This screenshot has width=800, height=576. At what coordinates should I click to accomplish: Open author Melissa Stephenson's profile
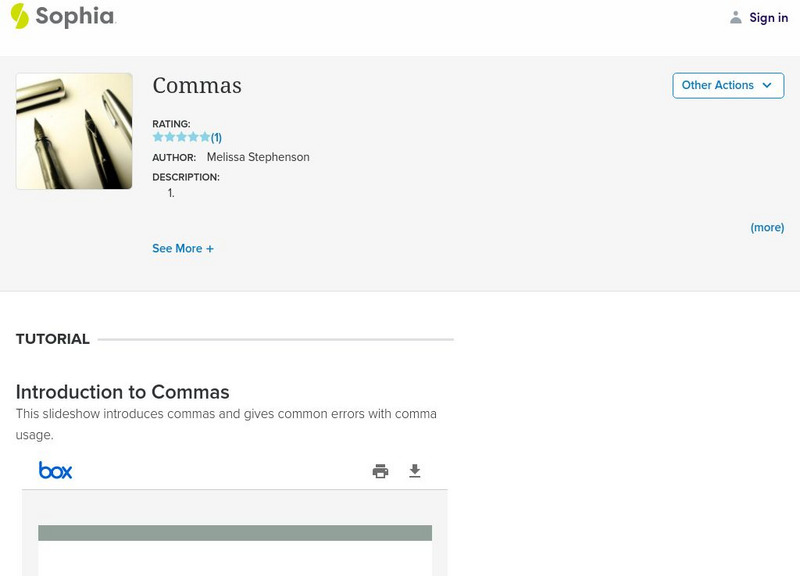point(258,157)
